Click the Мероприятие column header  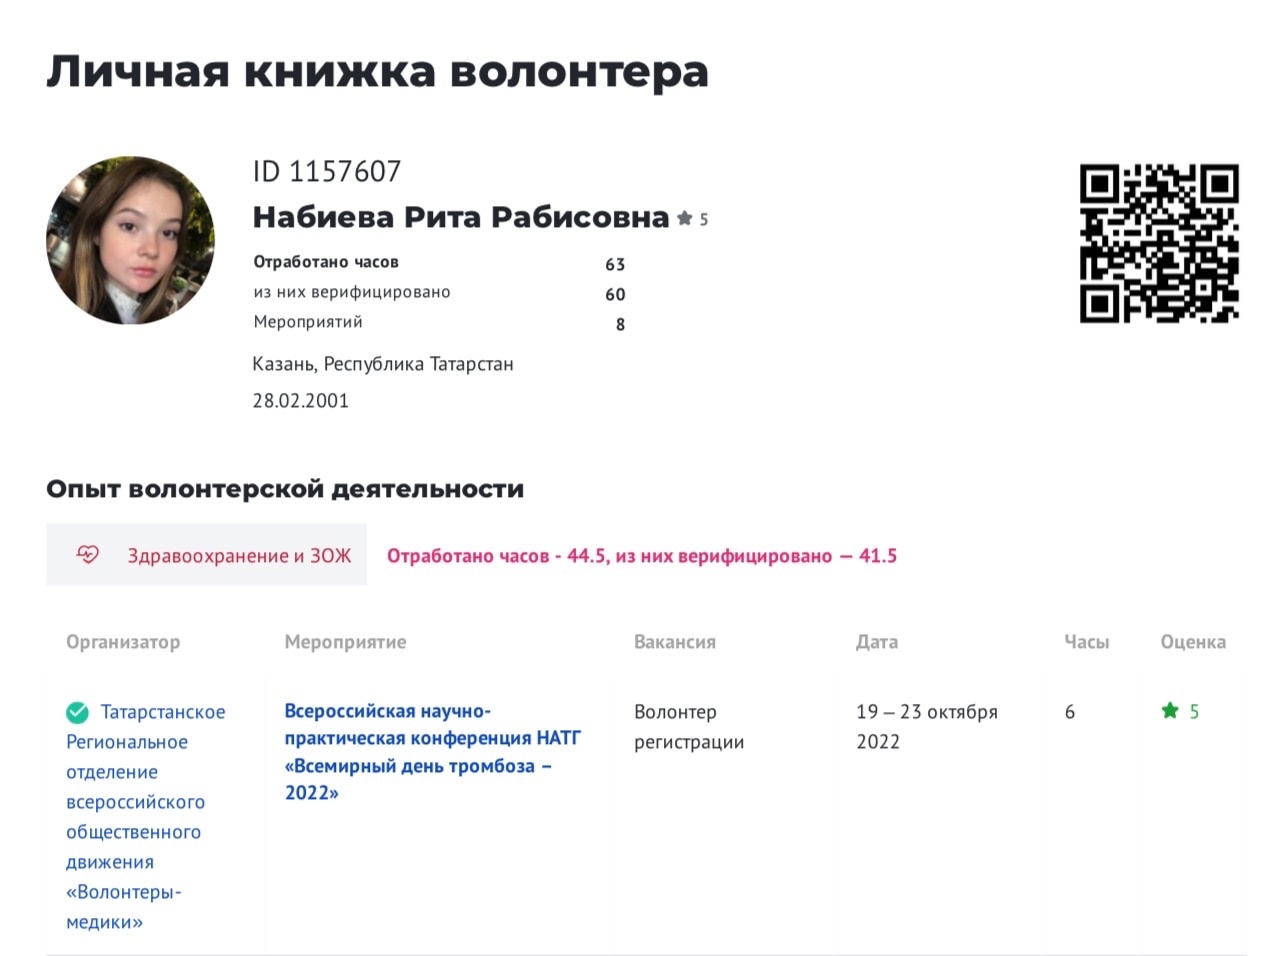pyautogui.click(x=345, y=642)
